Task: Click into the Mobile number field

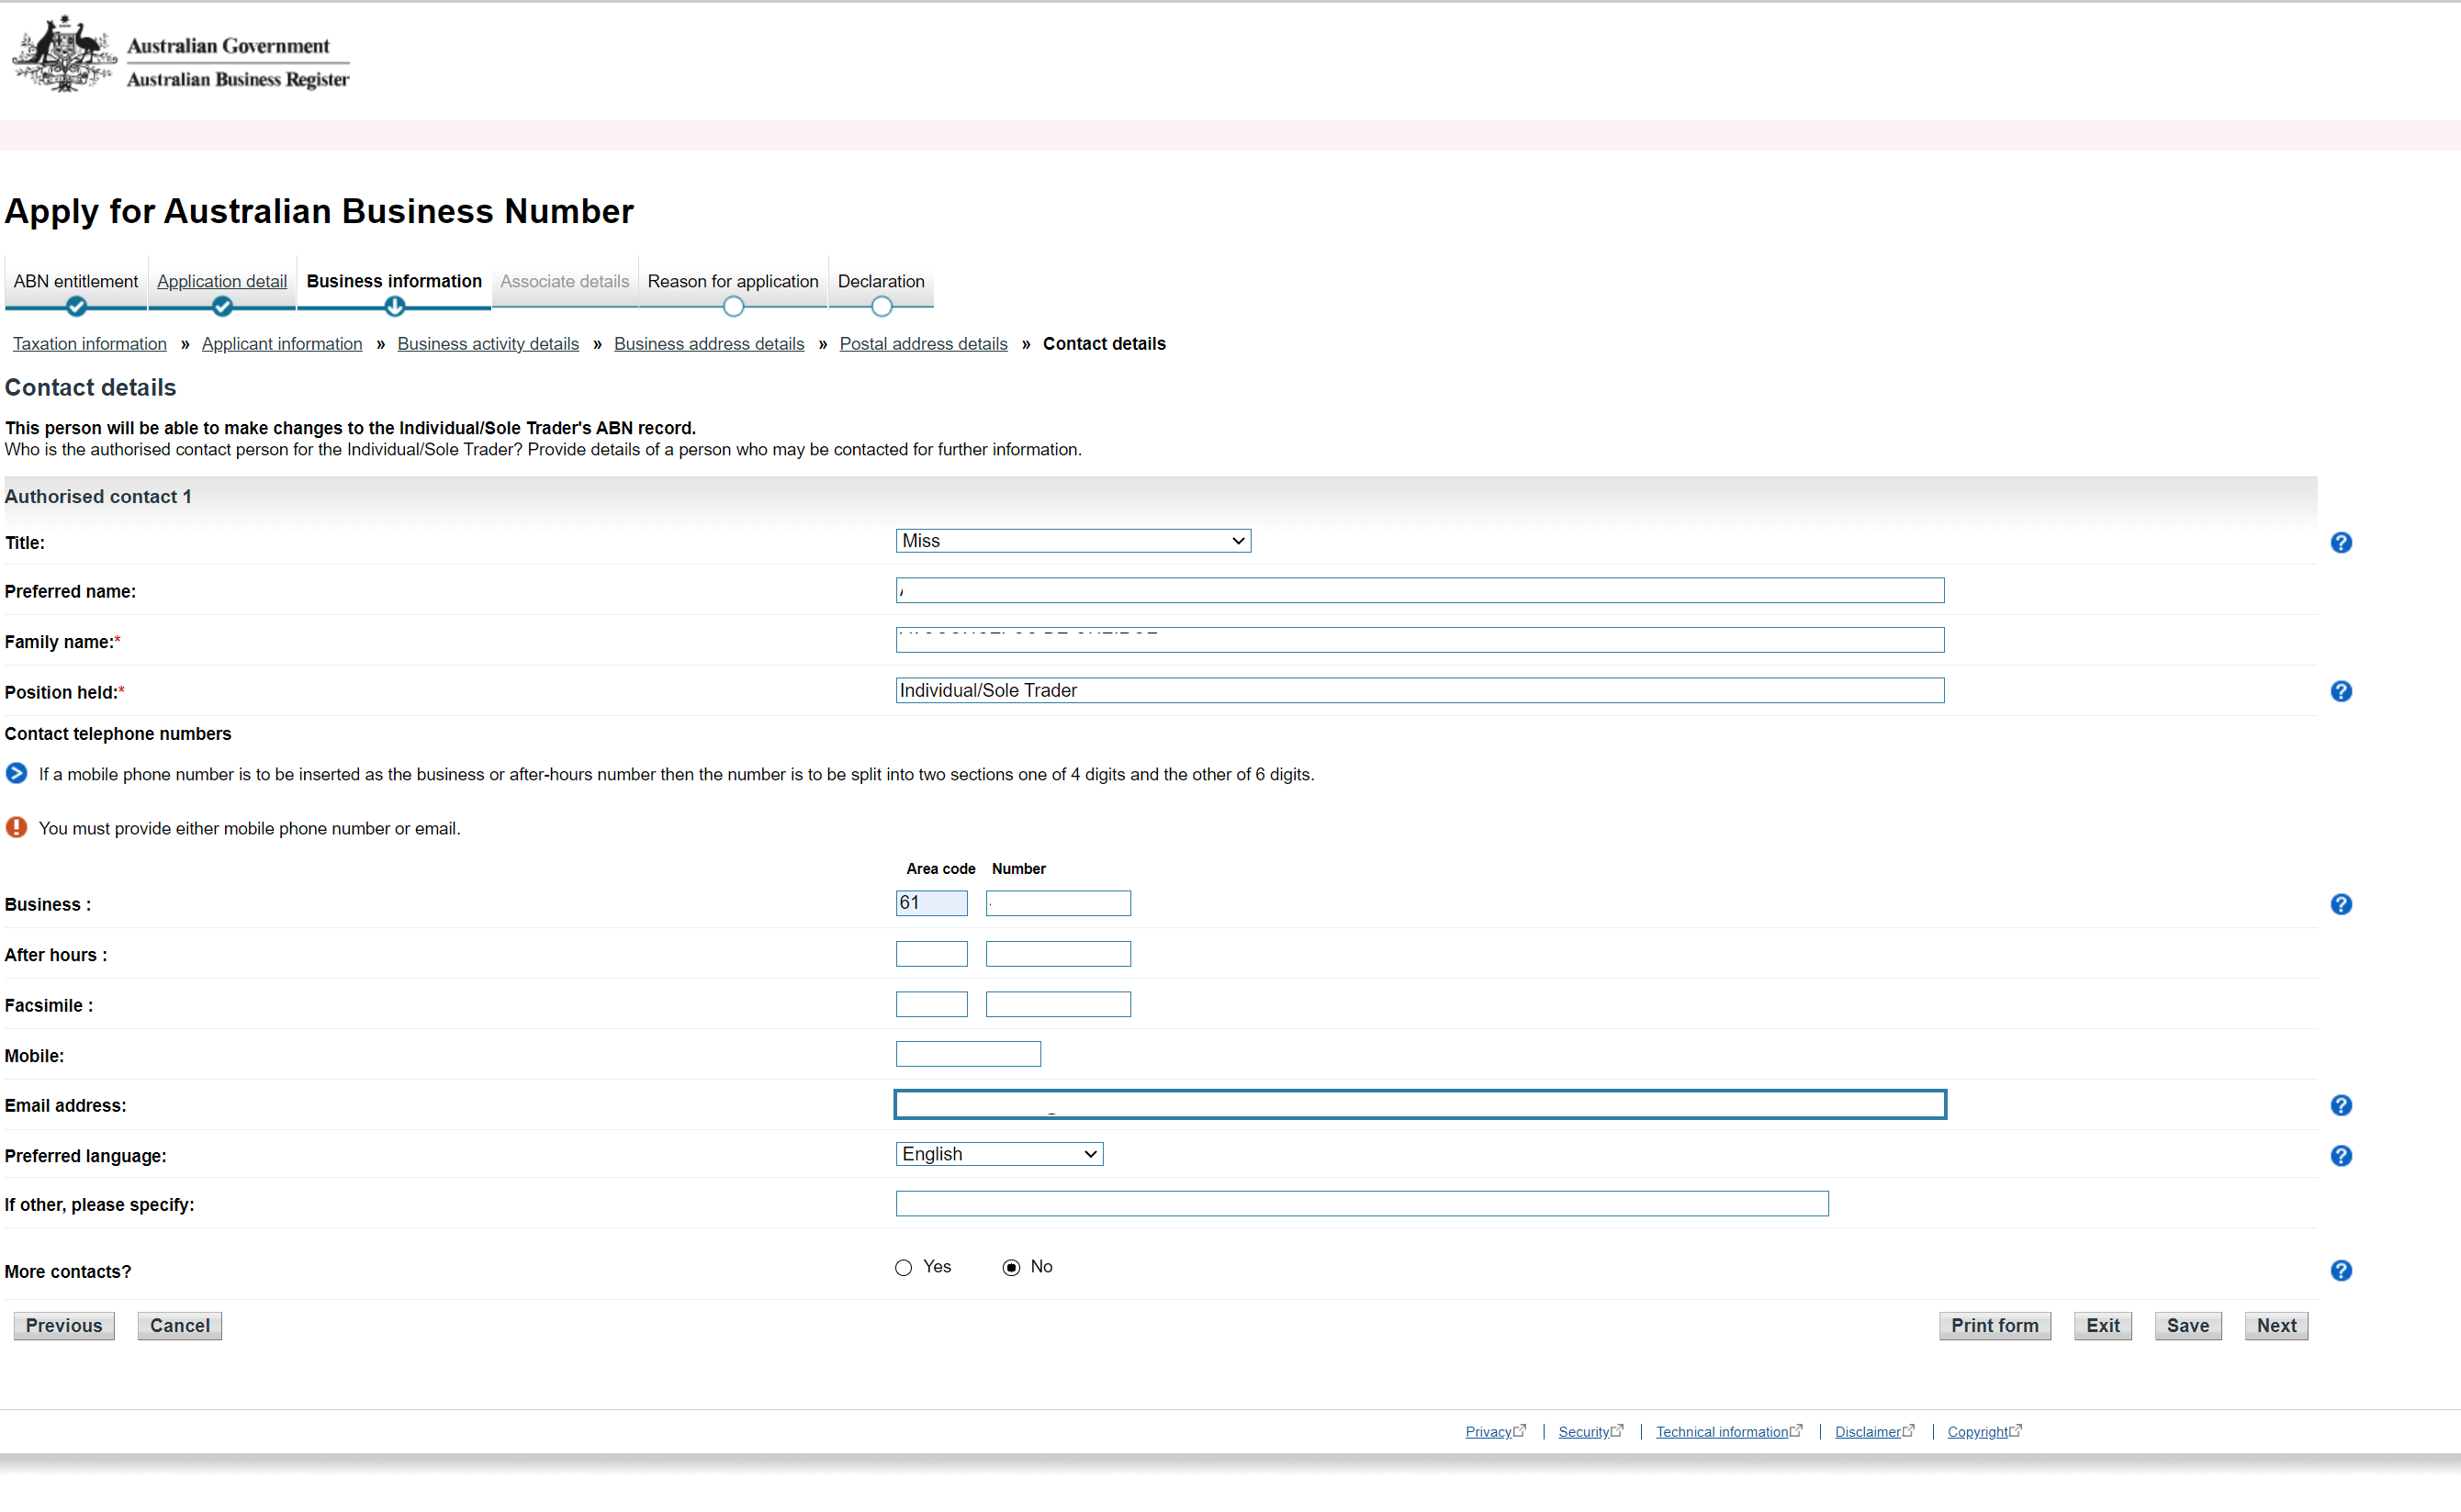Action: 967,1054
